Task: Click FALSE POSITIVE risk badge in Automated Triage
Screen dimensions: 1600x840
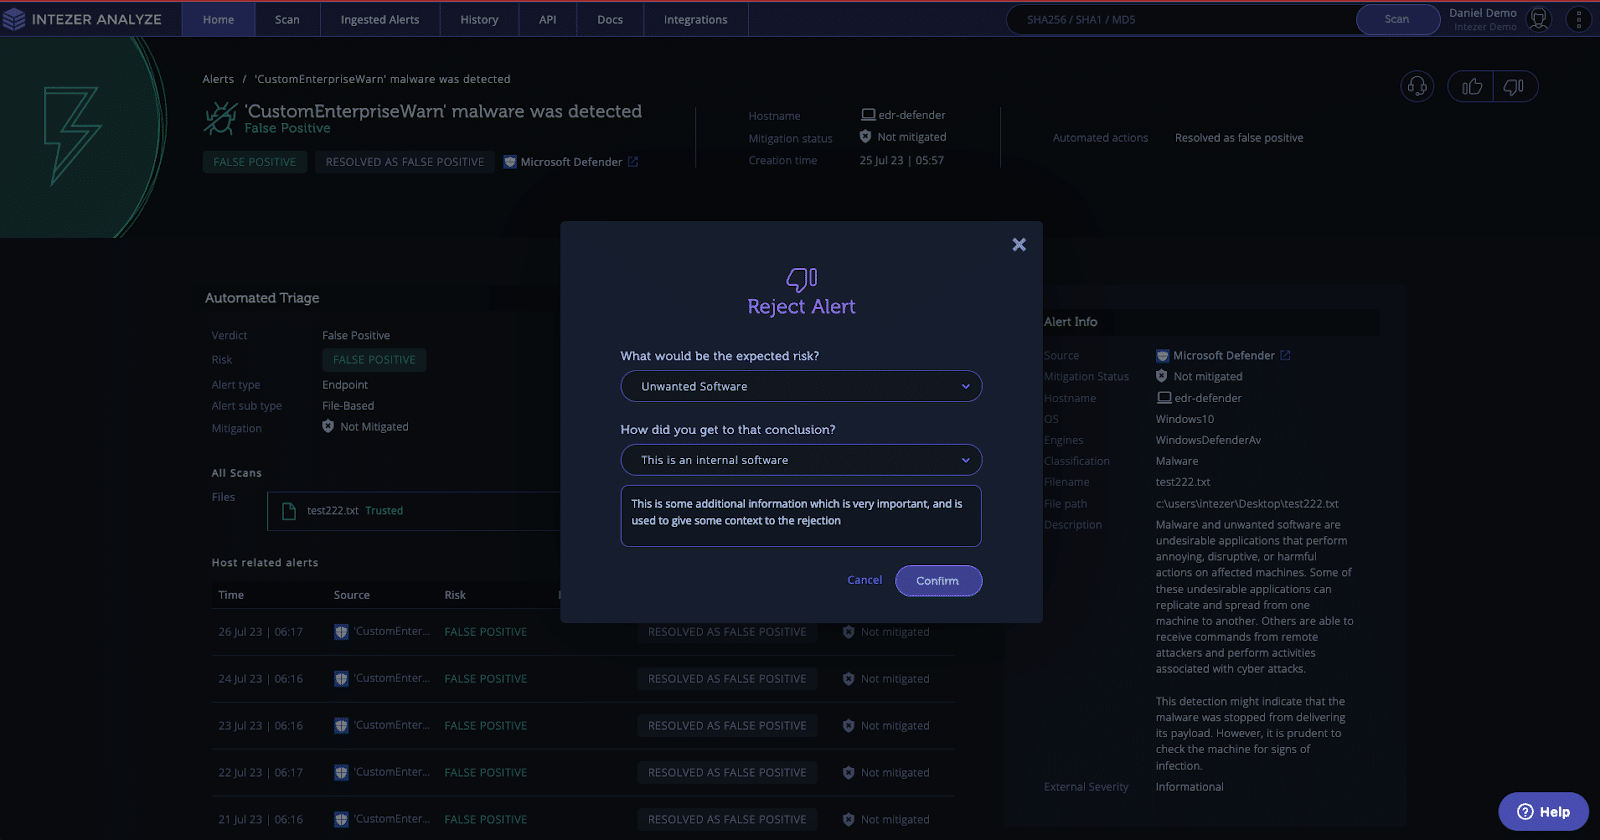Action: tap(374, 360)
